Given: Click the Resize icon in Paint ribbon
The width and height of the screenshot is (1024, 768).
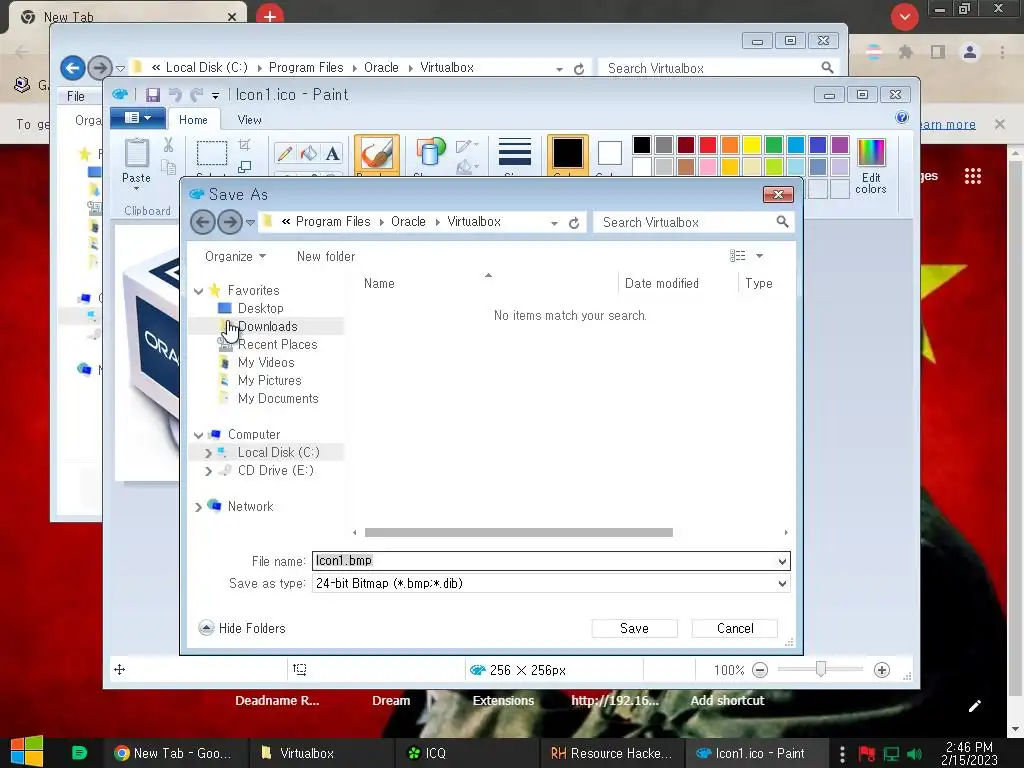Looking at the screenshot, I should click(x=245, y=167).
